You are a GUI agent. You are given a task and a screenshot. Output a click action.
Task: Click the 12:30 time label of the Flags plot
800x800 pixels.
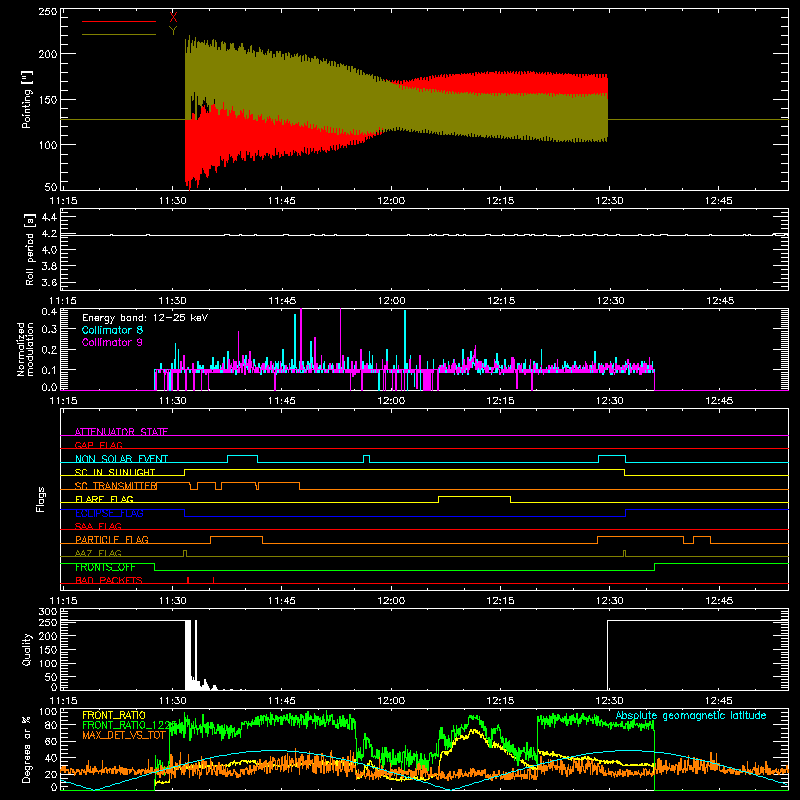tap(610, 601)
